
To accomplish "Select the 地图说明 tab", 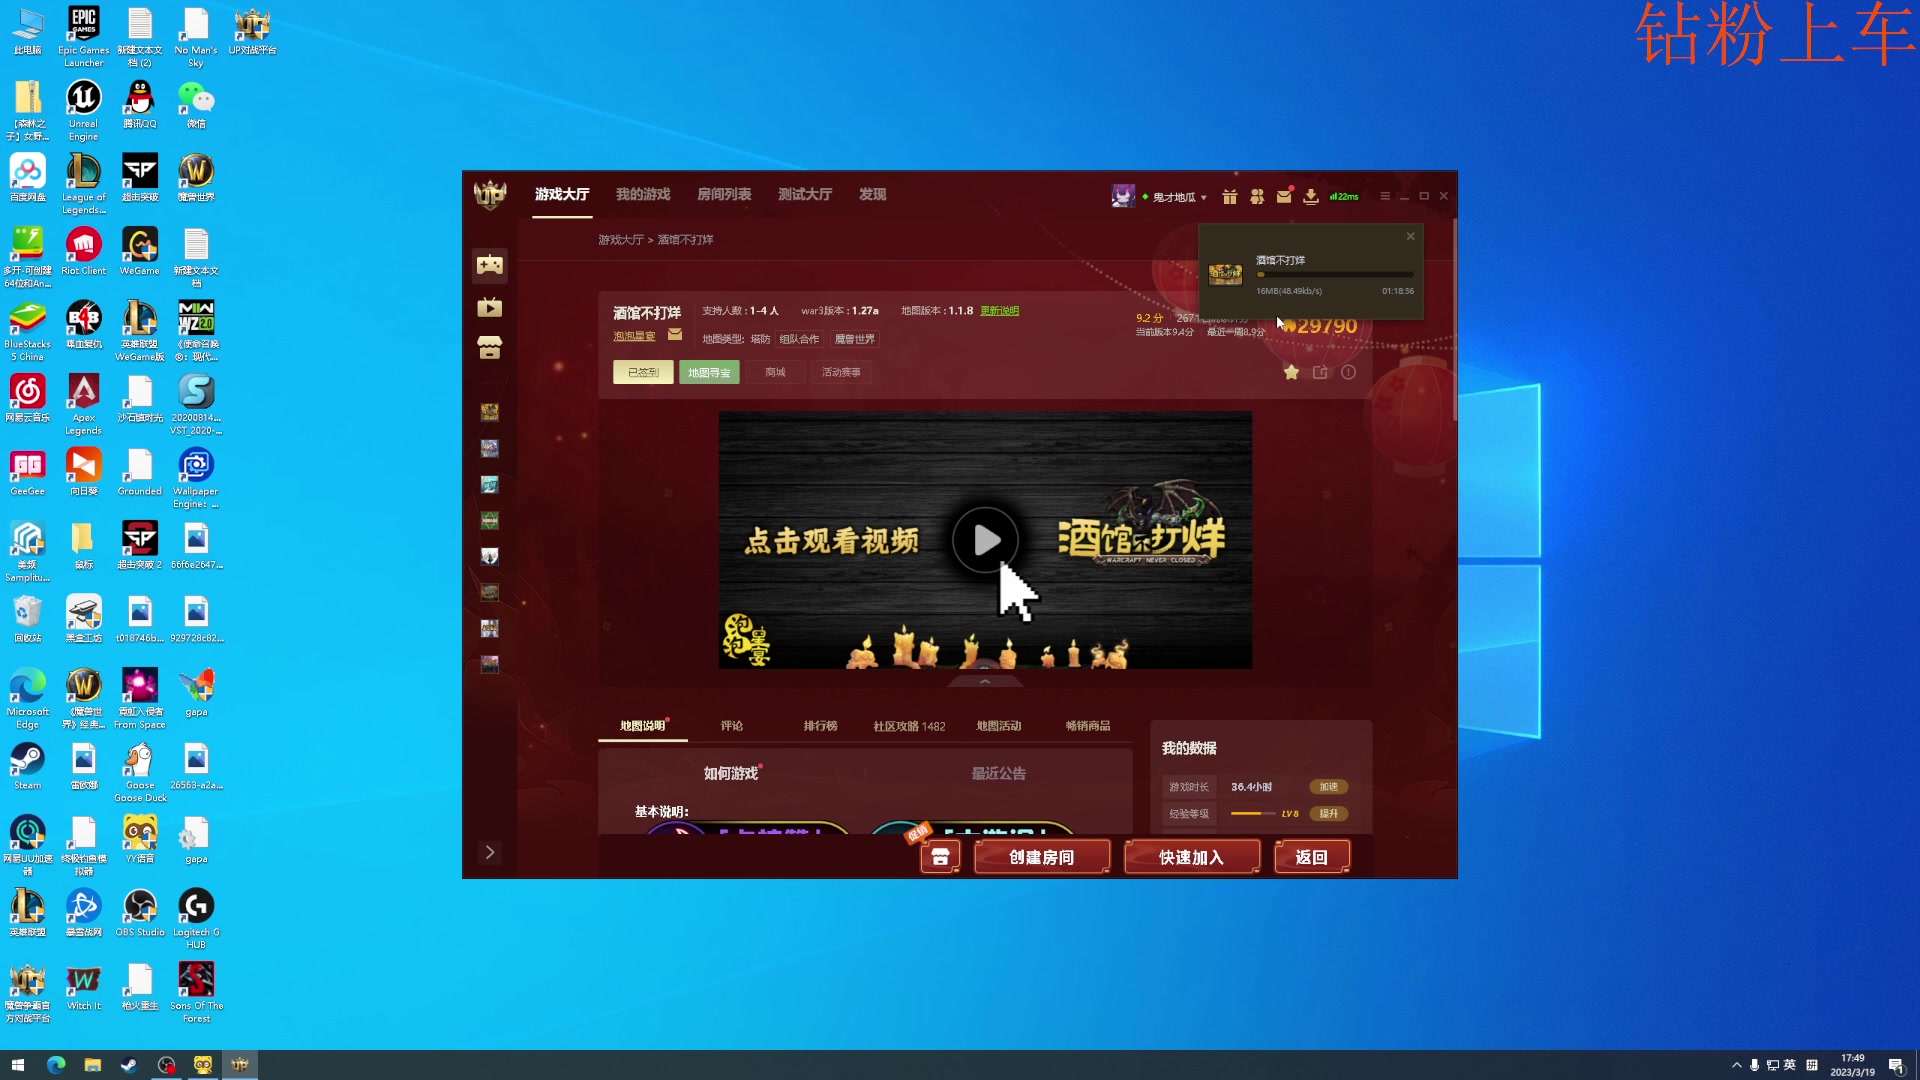I will tap(643, 726).
